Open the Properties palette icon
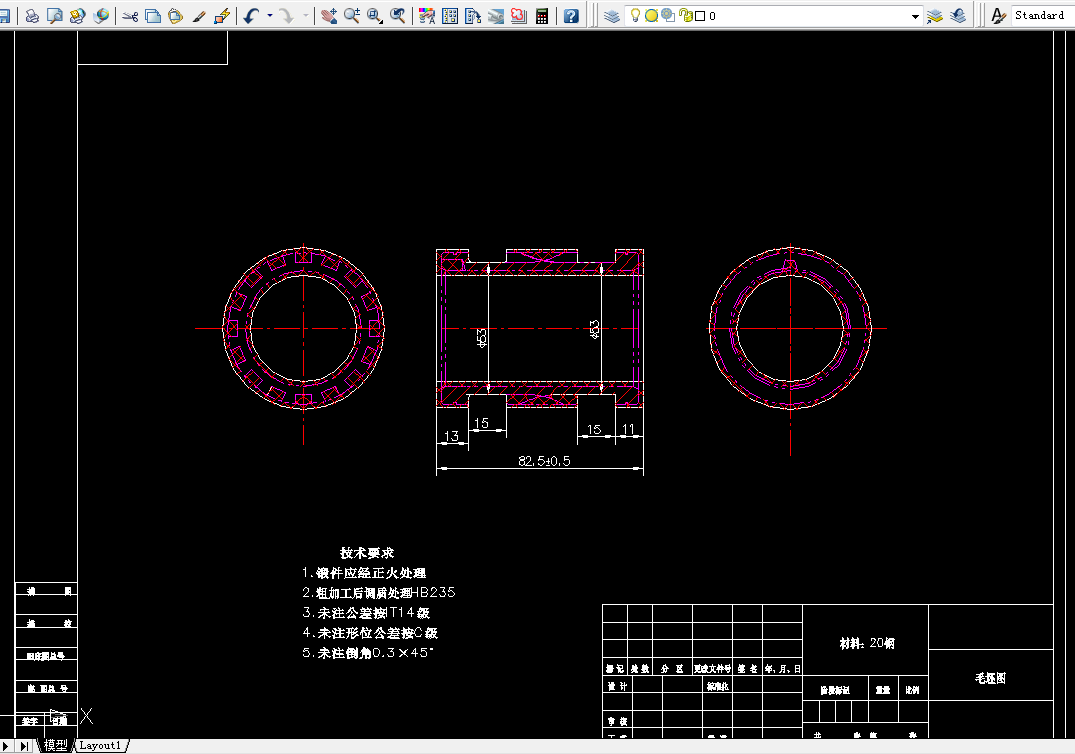The height and width of the screenshot is (754, 1075). pyautogui.click(x=427, y=16)
